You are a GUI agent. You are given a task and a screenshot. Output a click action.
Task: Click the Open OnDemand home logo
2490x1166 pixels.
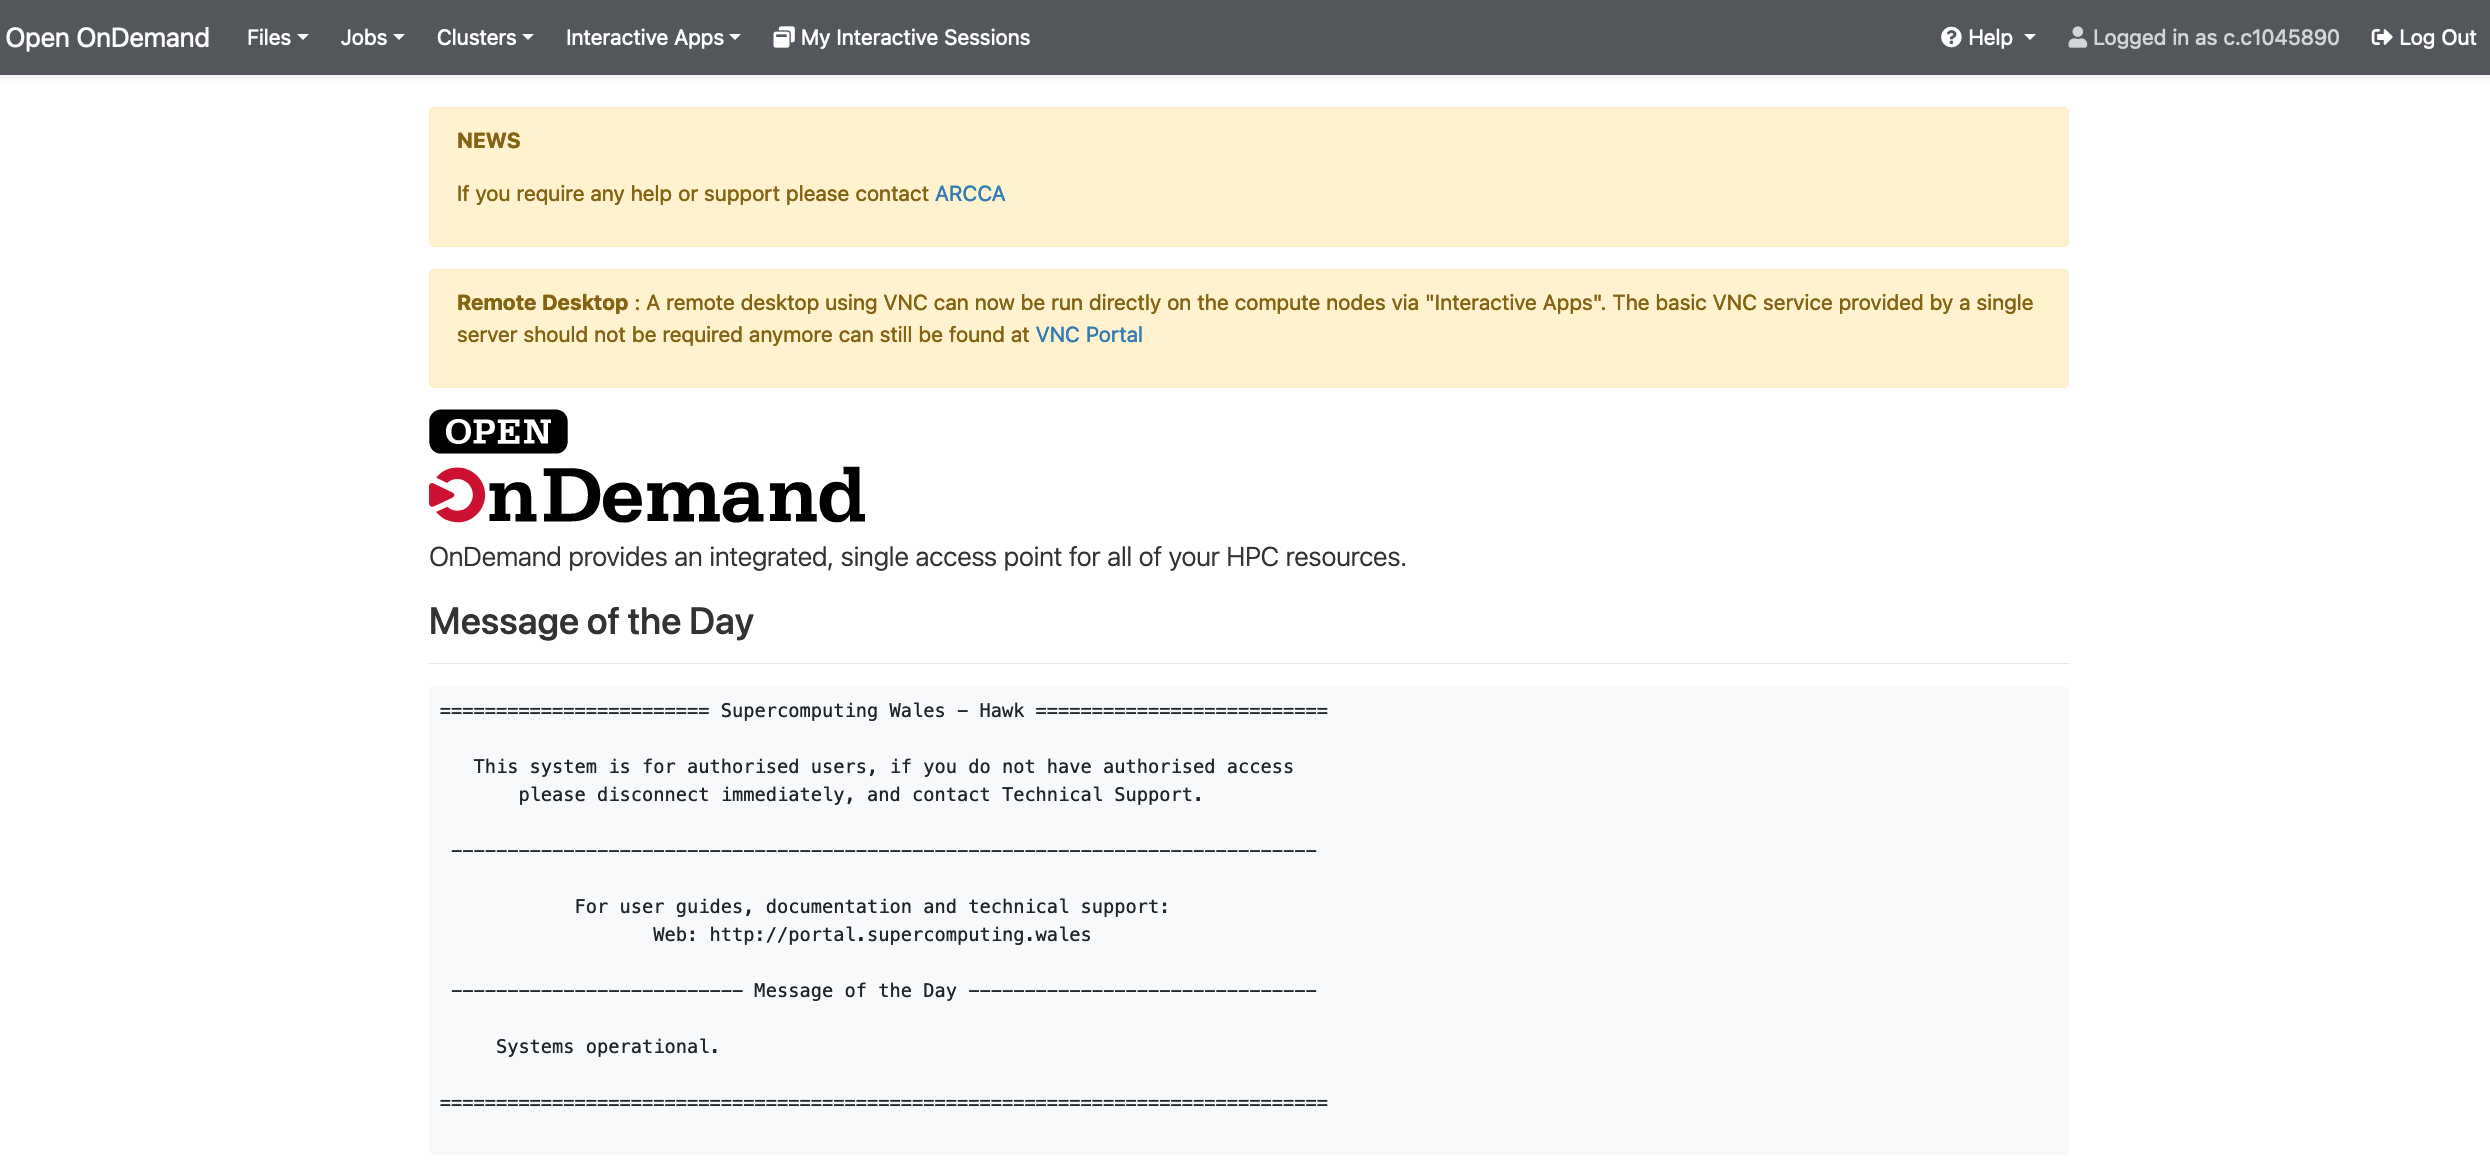point(108,37)
